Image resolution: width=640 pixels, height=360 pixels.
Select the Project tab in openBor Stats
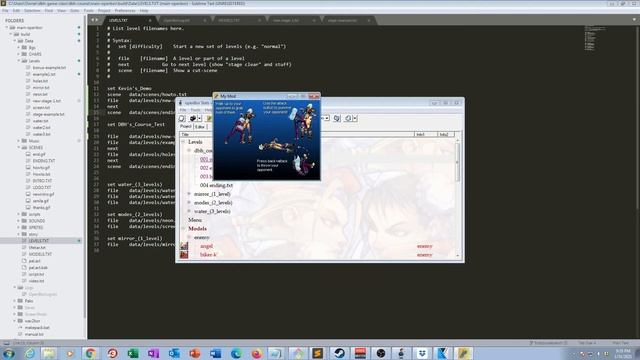186,127
